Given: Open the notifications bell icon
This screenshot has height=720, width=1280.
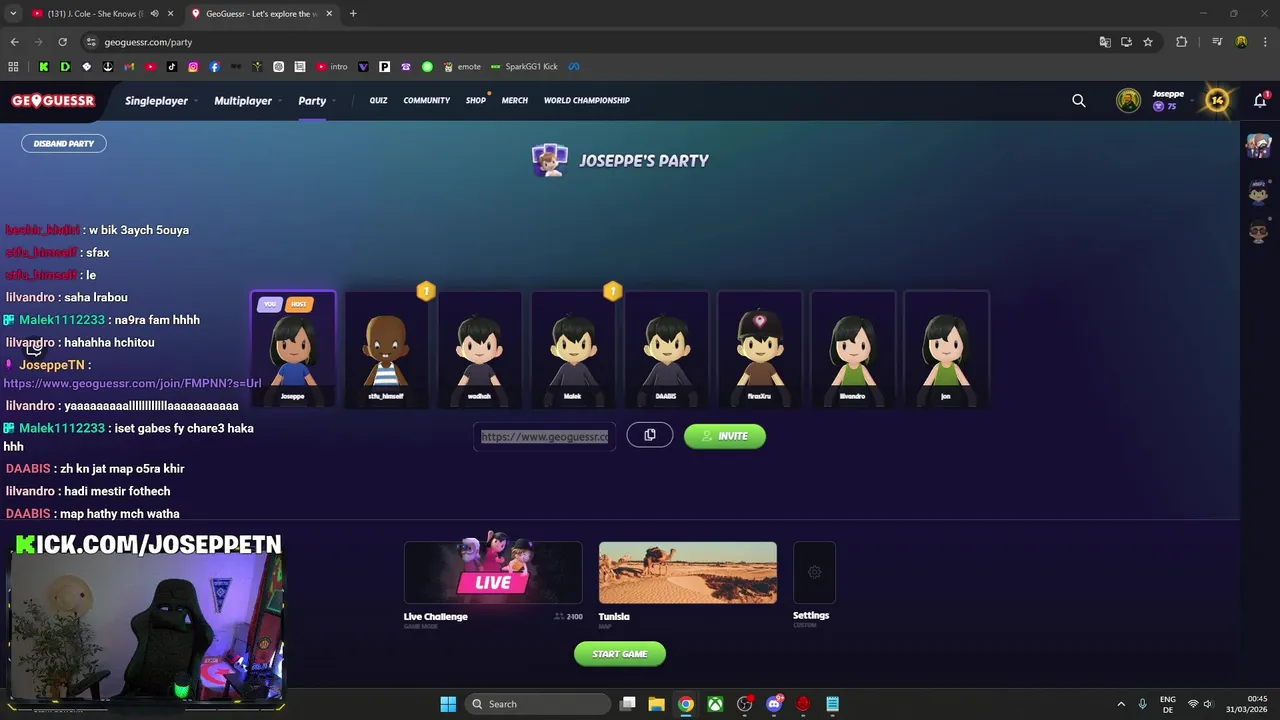Looking at the screenshot, I should (x=1260, y=100).
